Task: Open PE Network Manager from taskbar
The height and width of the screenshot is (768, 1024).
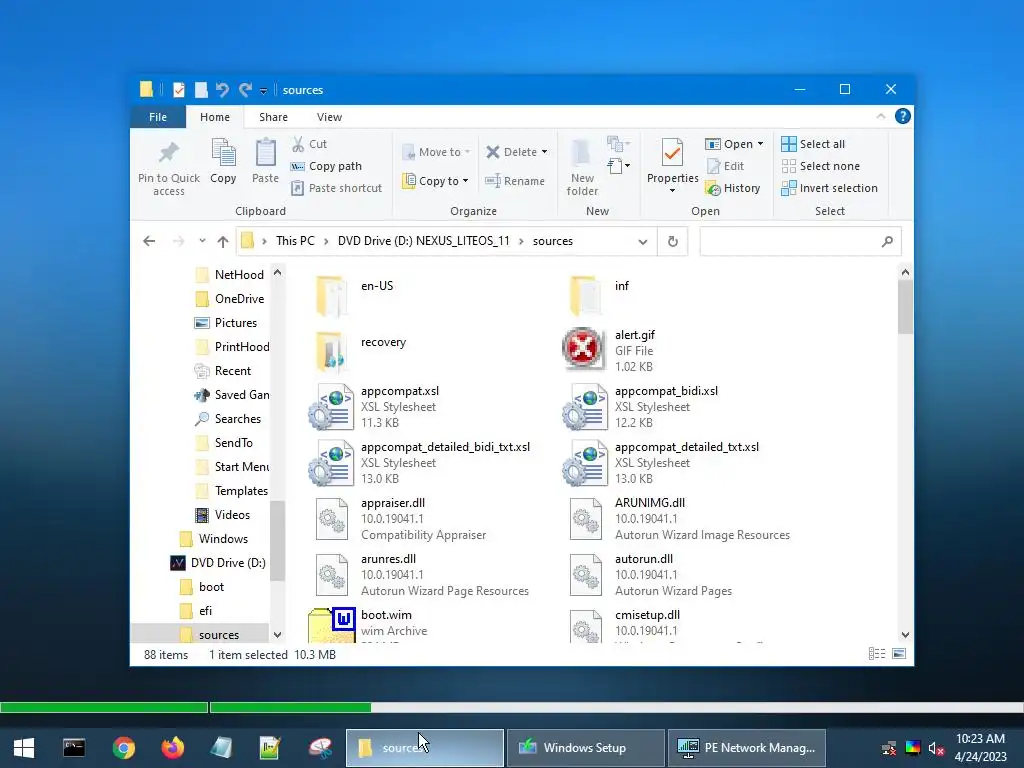Action: click(747, 748)
